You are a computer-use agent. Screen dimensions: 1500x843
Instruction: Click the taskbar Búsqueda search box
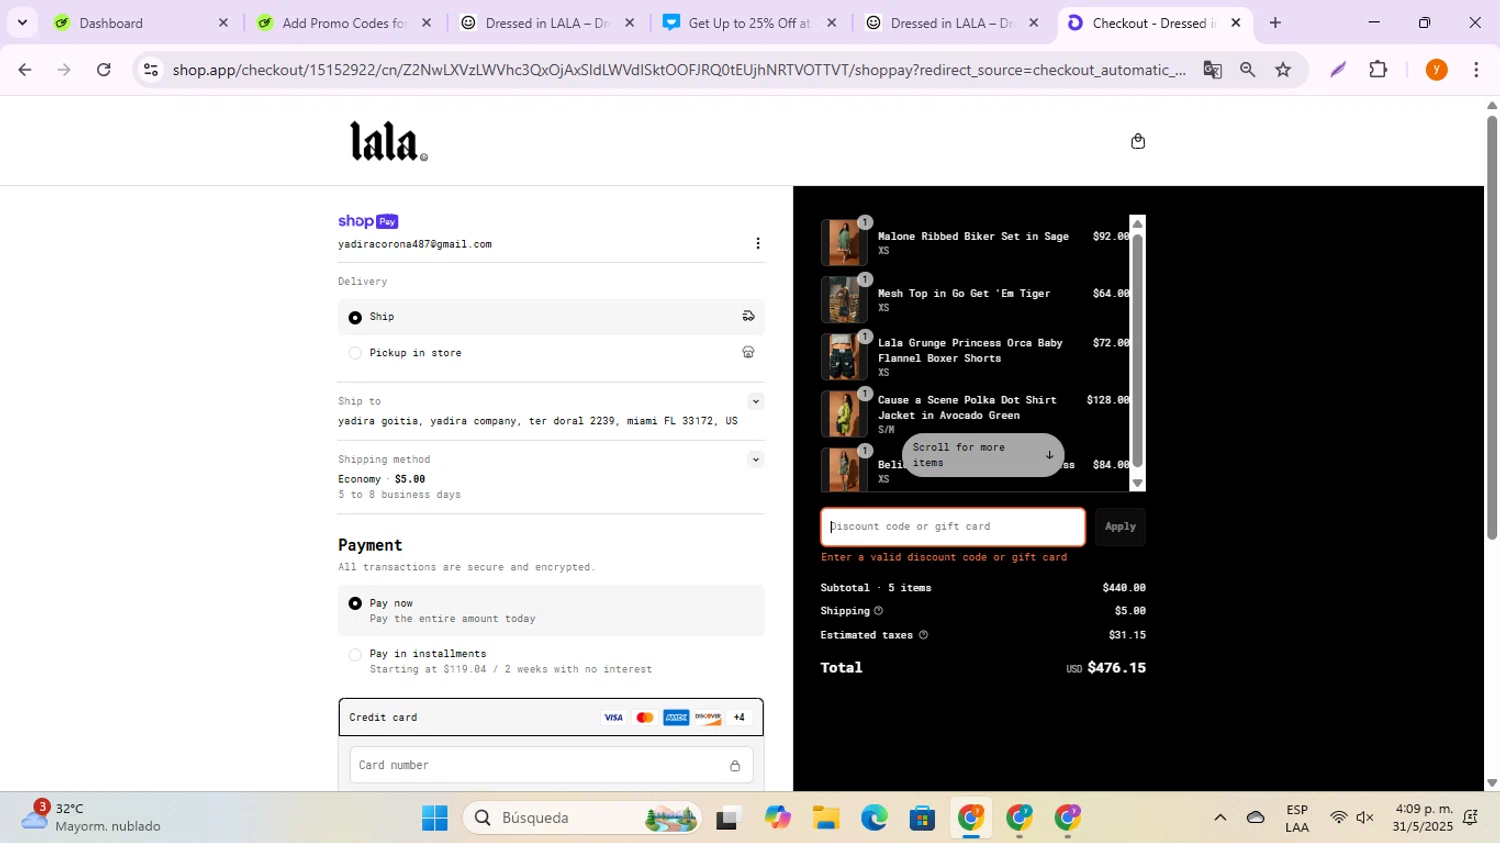(x=581, y=818)
